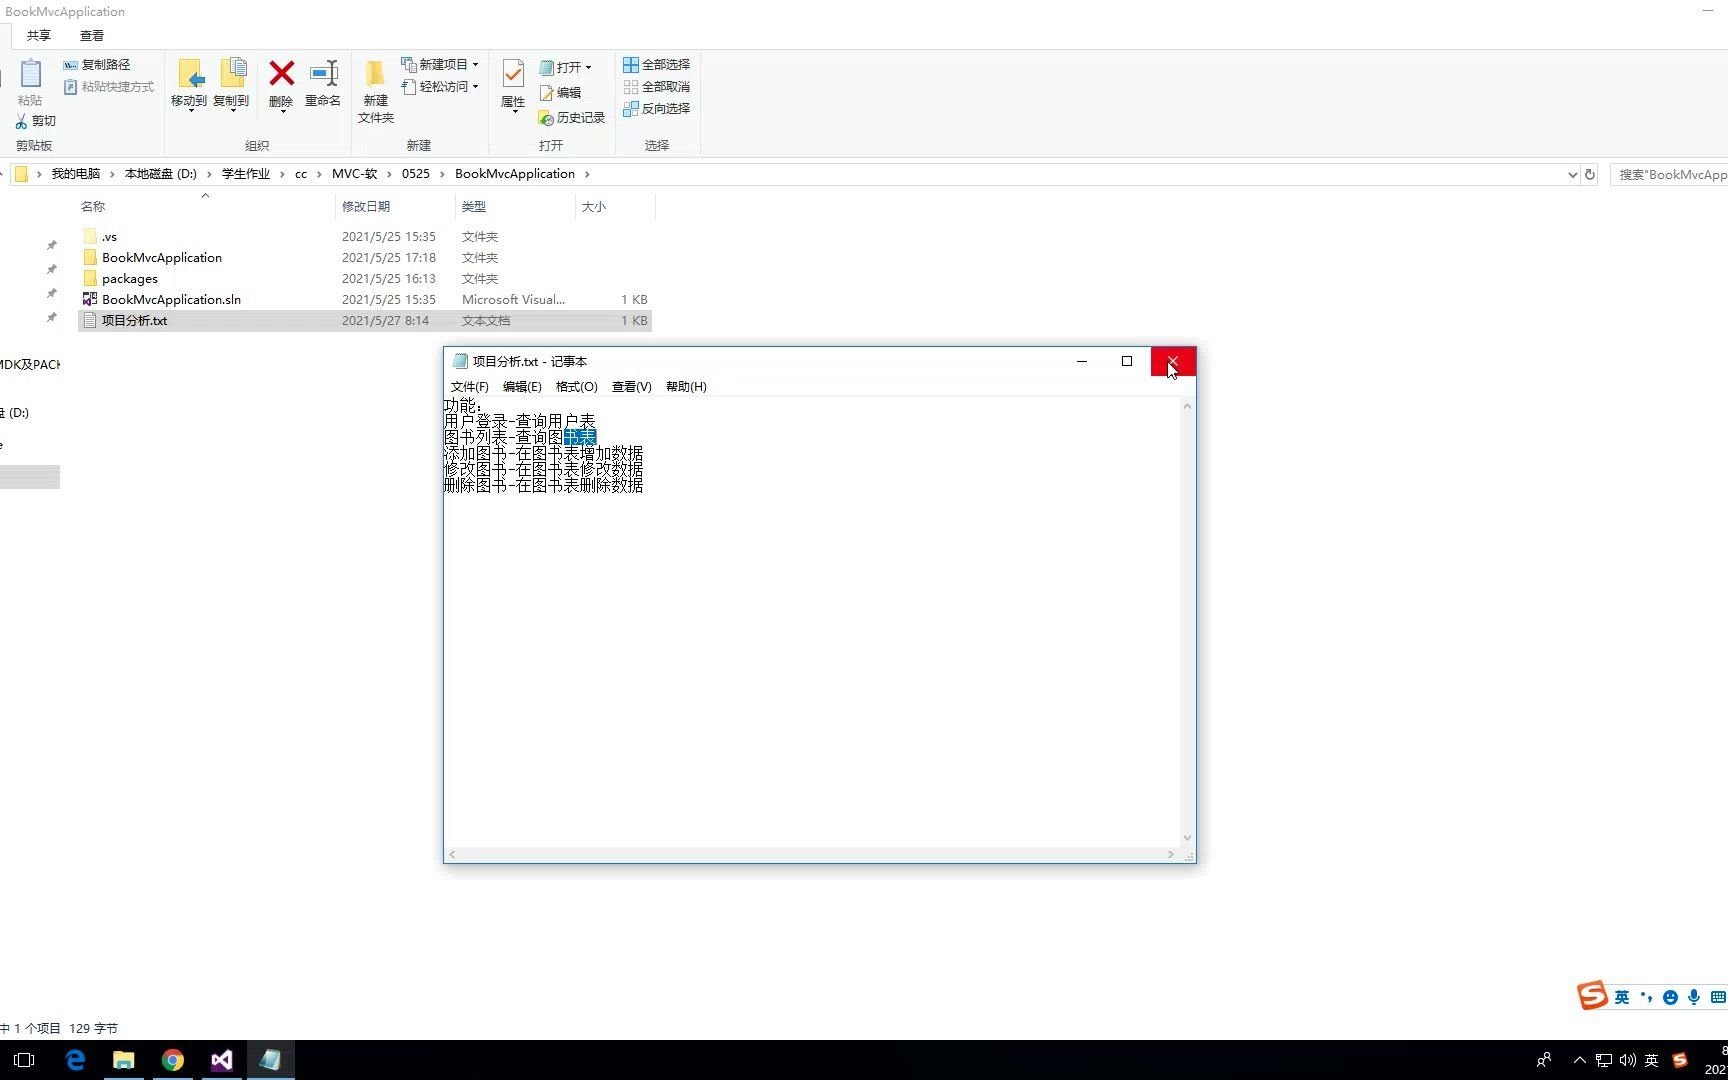
Task: Click Select none (全部取消)
Action: [x=656, y=87]
